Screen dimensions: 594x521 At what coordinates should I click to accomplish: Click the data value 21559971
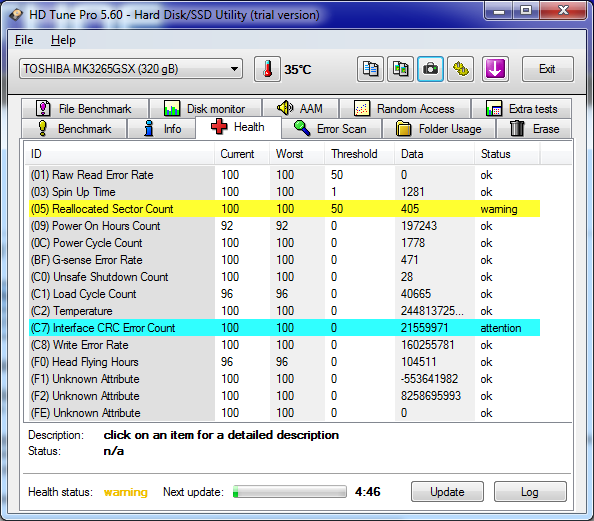pos(424,328)
